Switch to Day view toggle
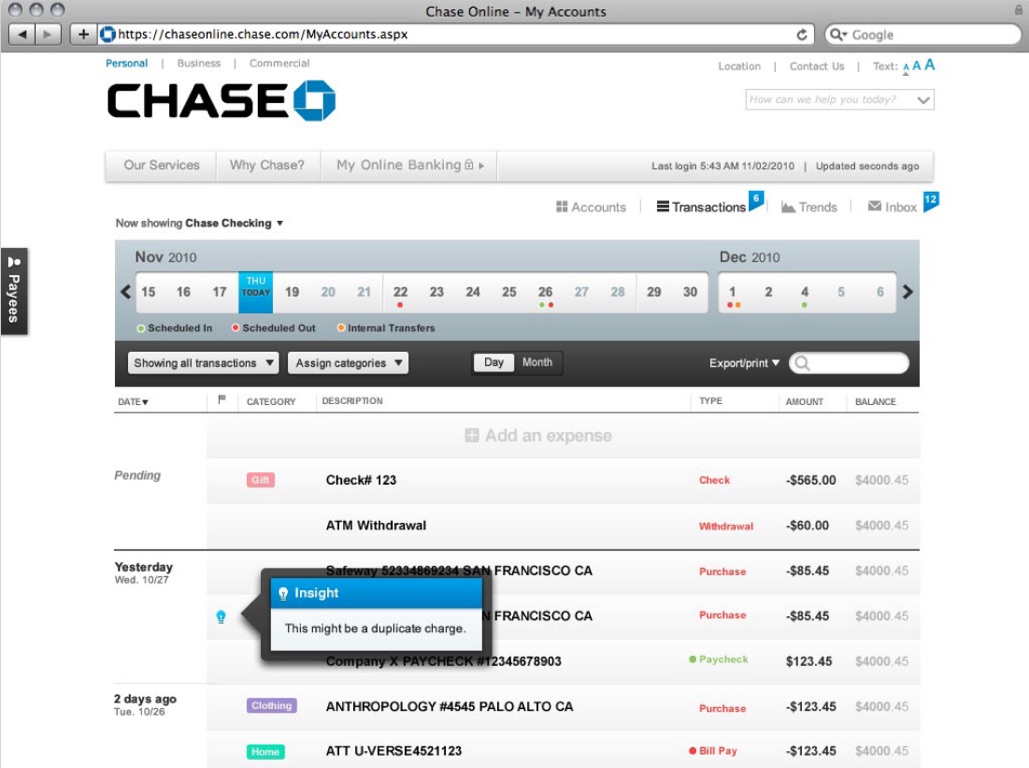The width and height of the screenshot is (1029, 768). 494,362
